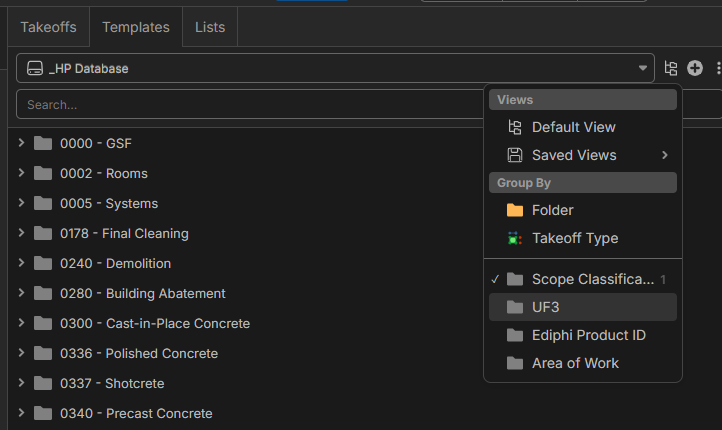The image size is (722, 430).
Task: Select the 0300 - Cast-in-Place Concrete folder
Action: 154,323
